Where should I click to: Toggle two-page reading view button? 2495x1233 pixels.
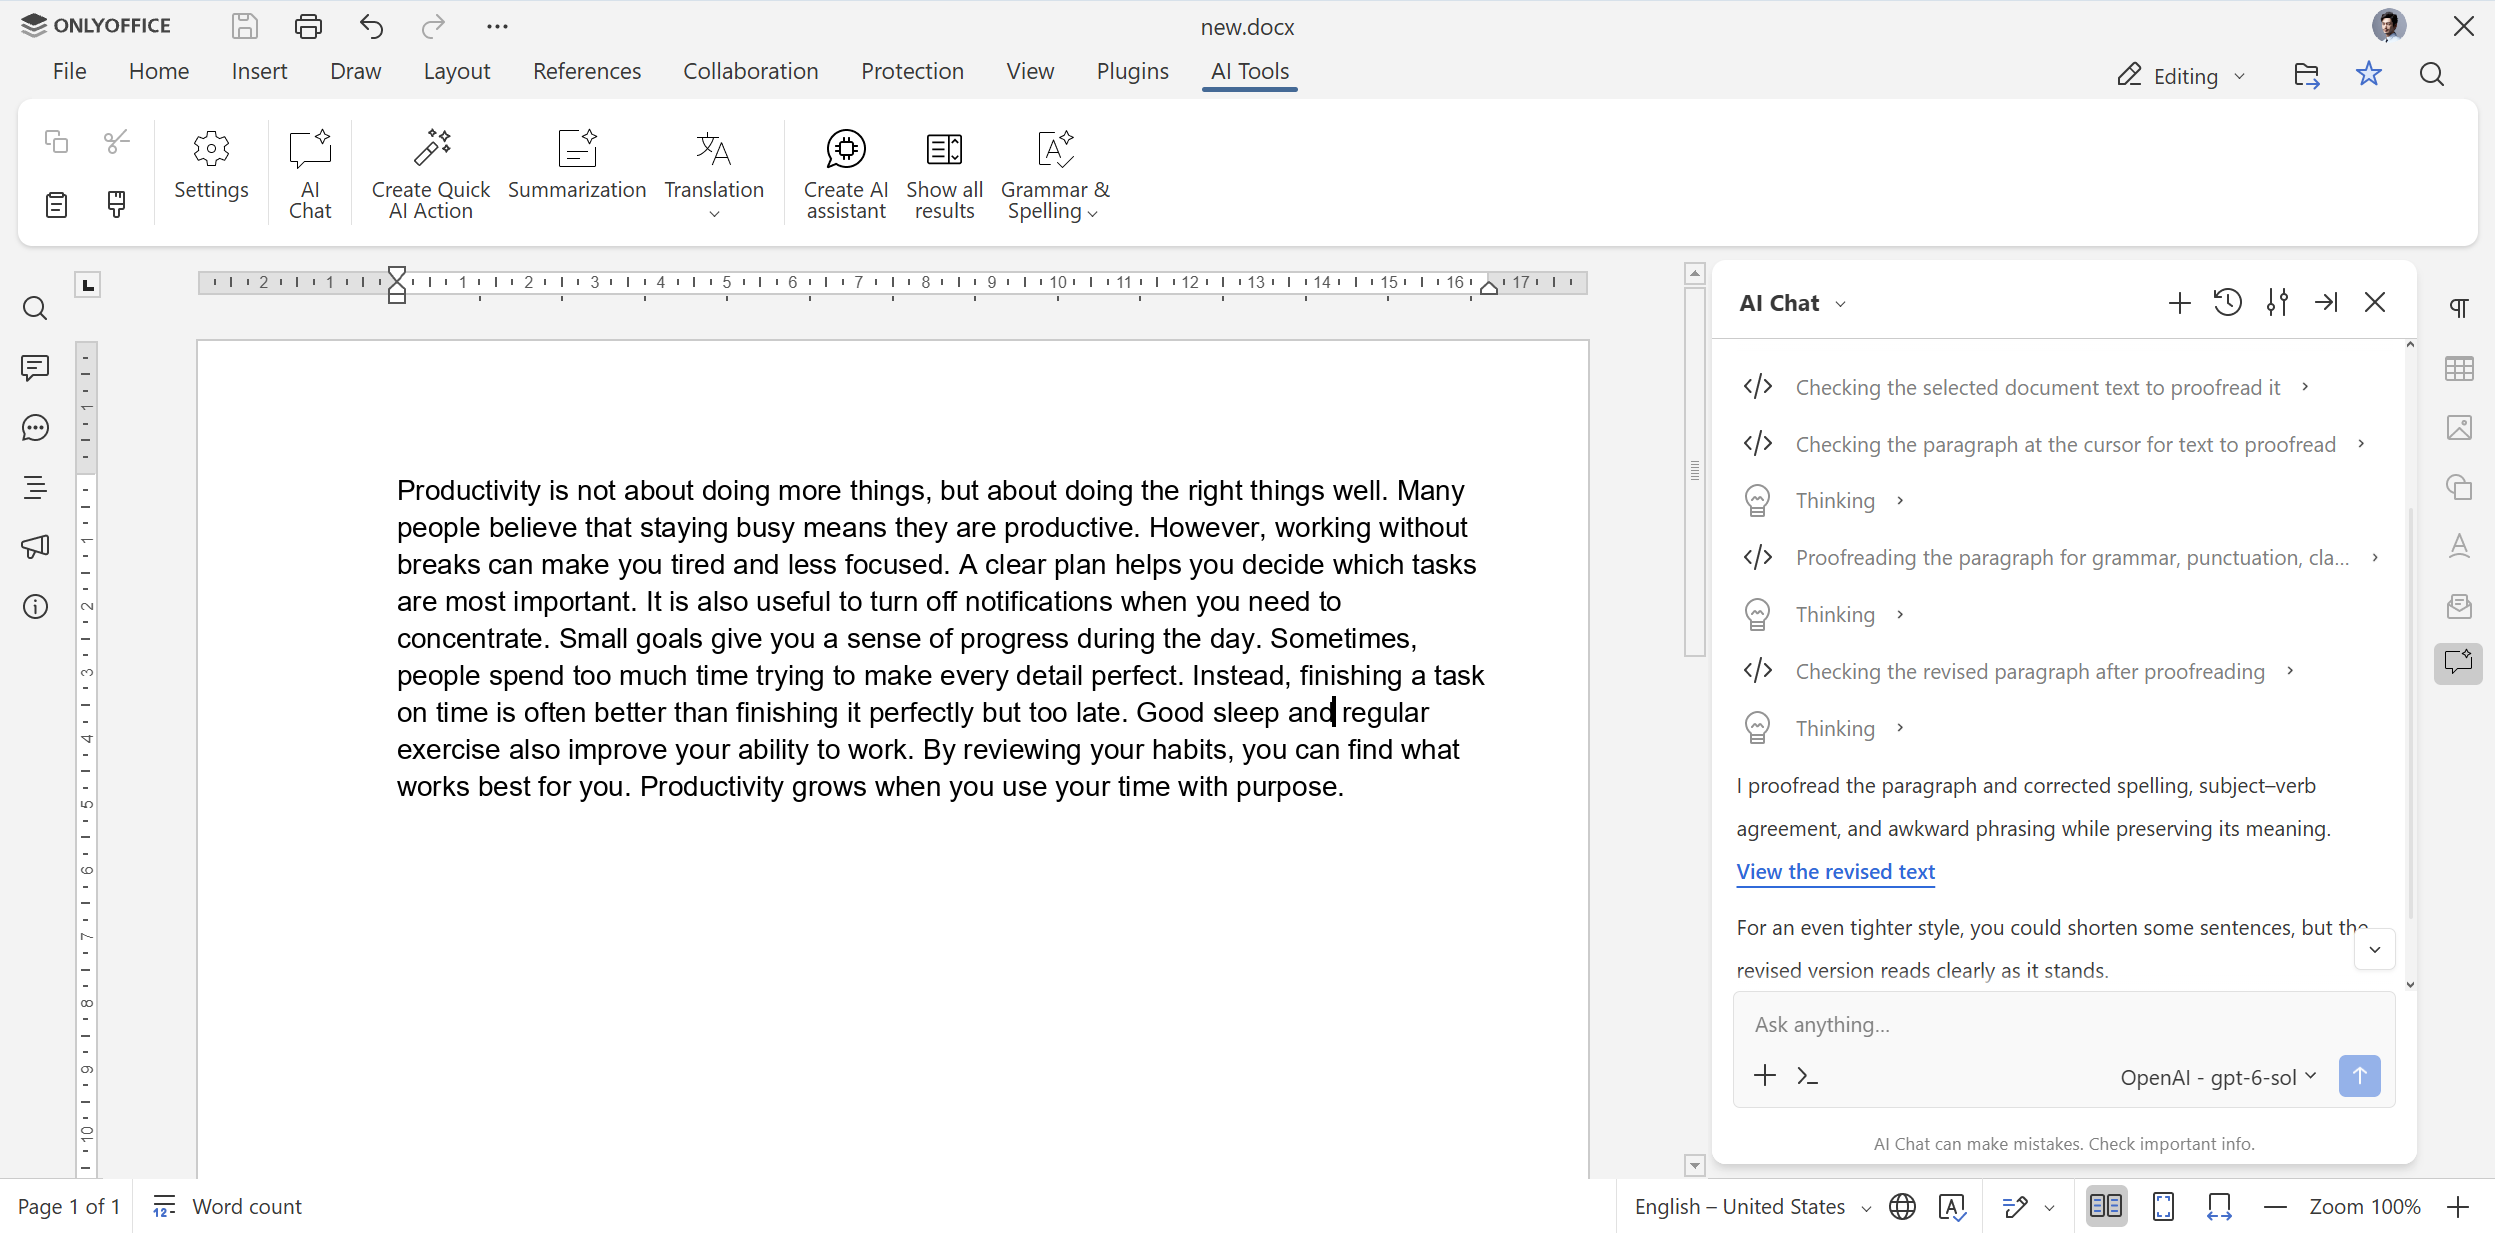(2106, 1207)
